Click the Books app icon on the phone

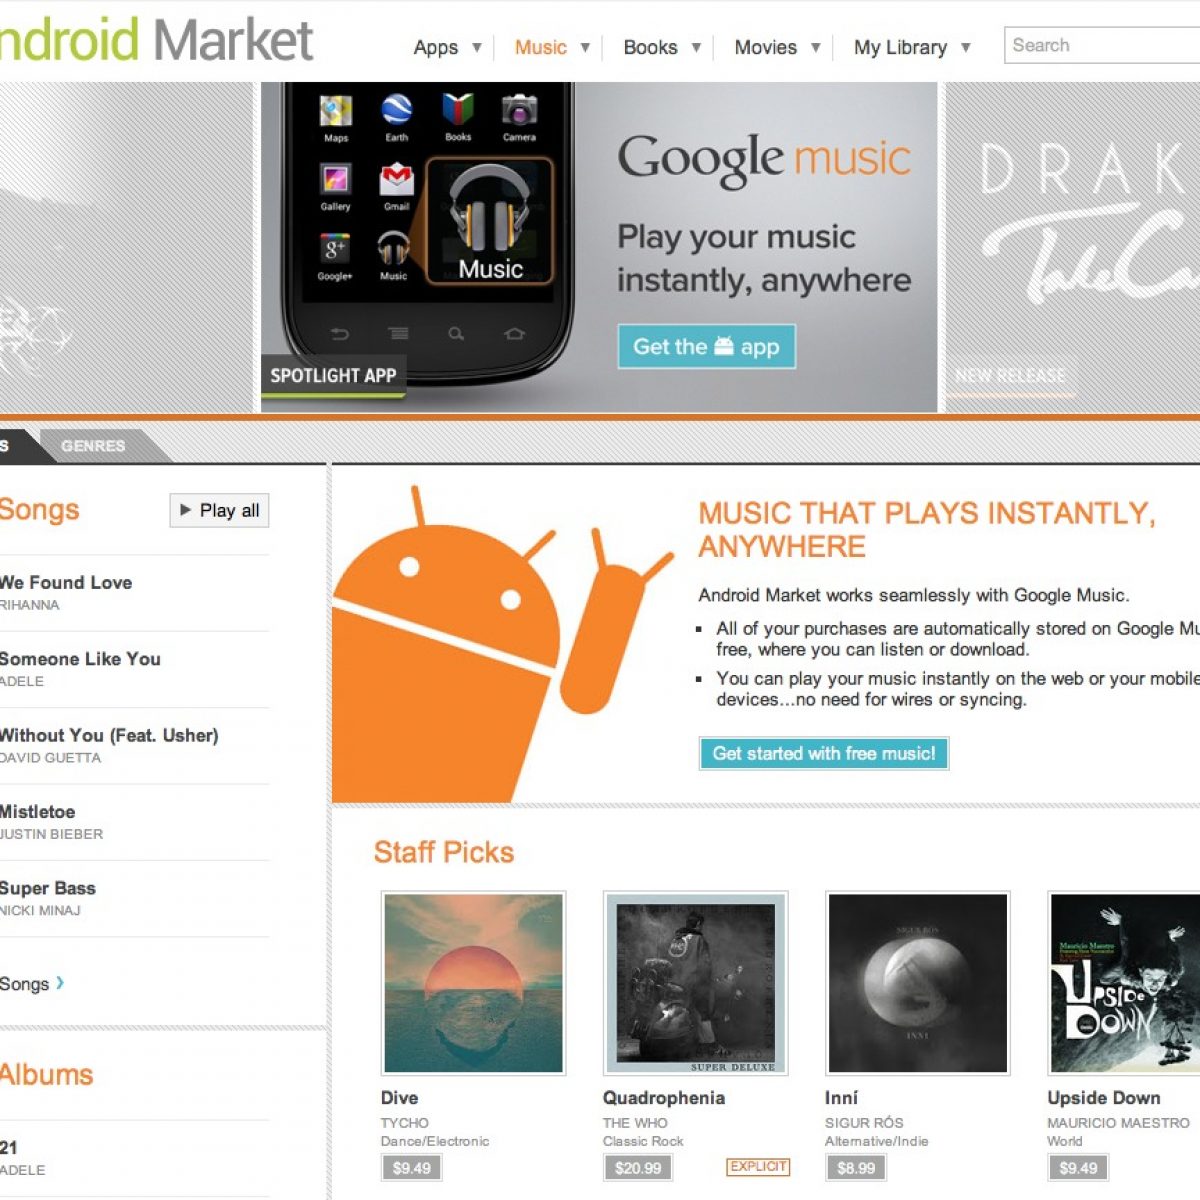pos(458,111)
